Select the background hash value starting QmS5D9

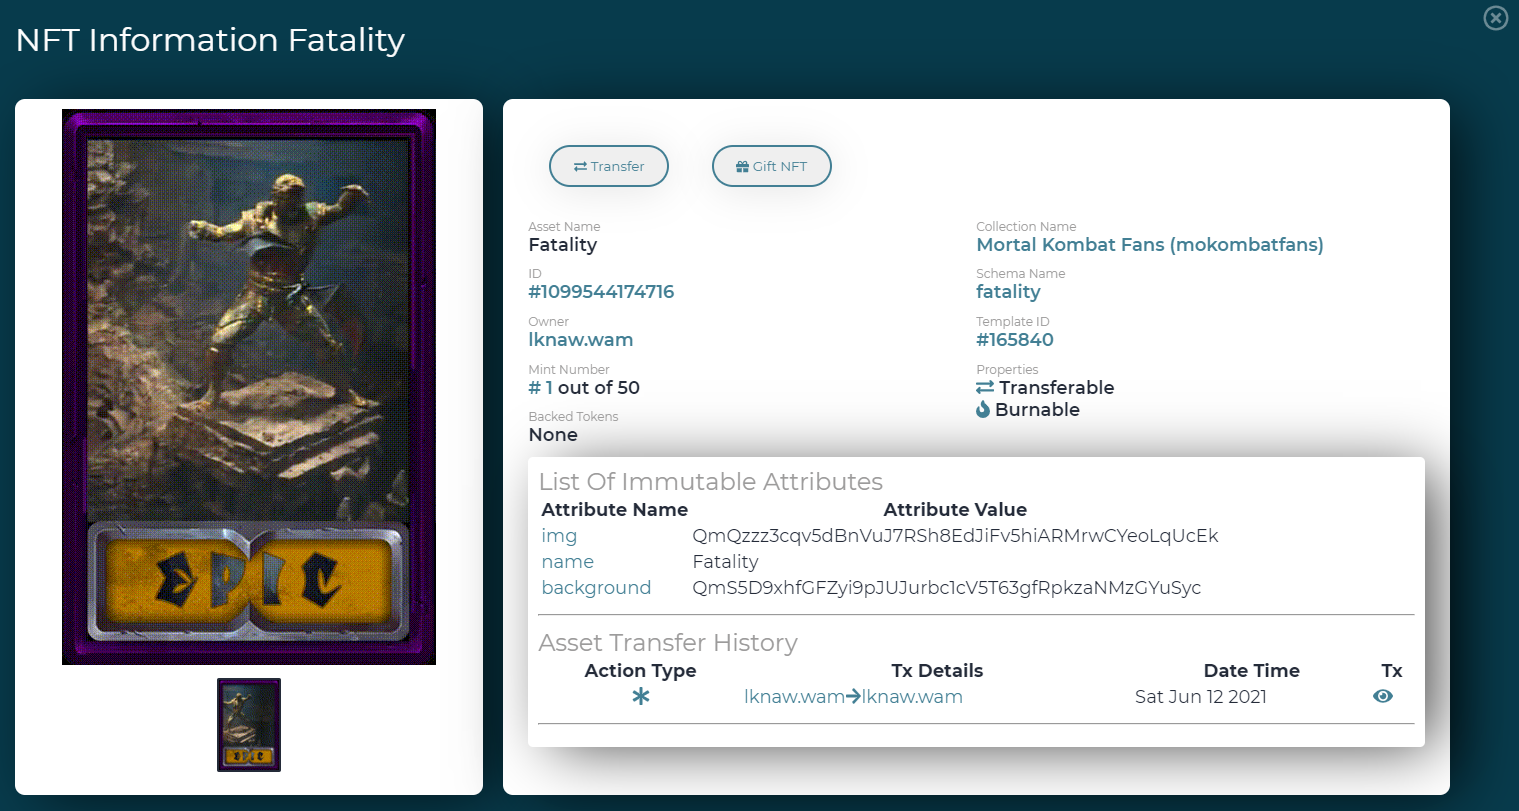pos(946,588)
